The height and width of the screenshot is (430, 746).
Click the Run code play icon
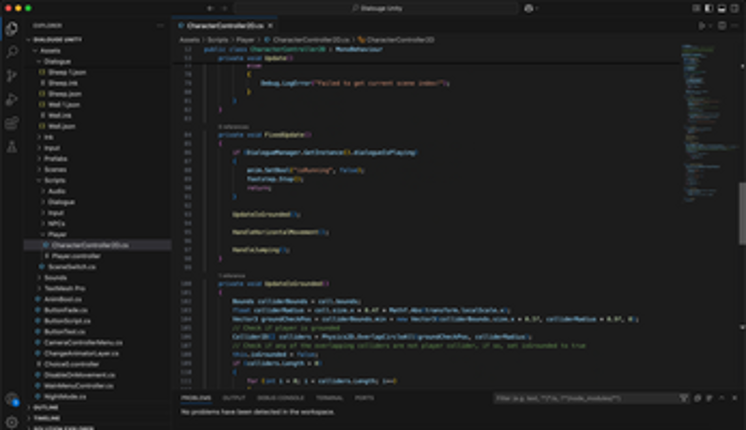pos(703,25)
